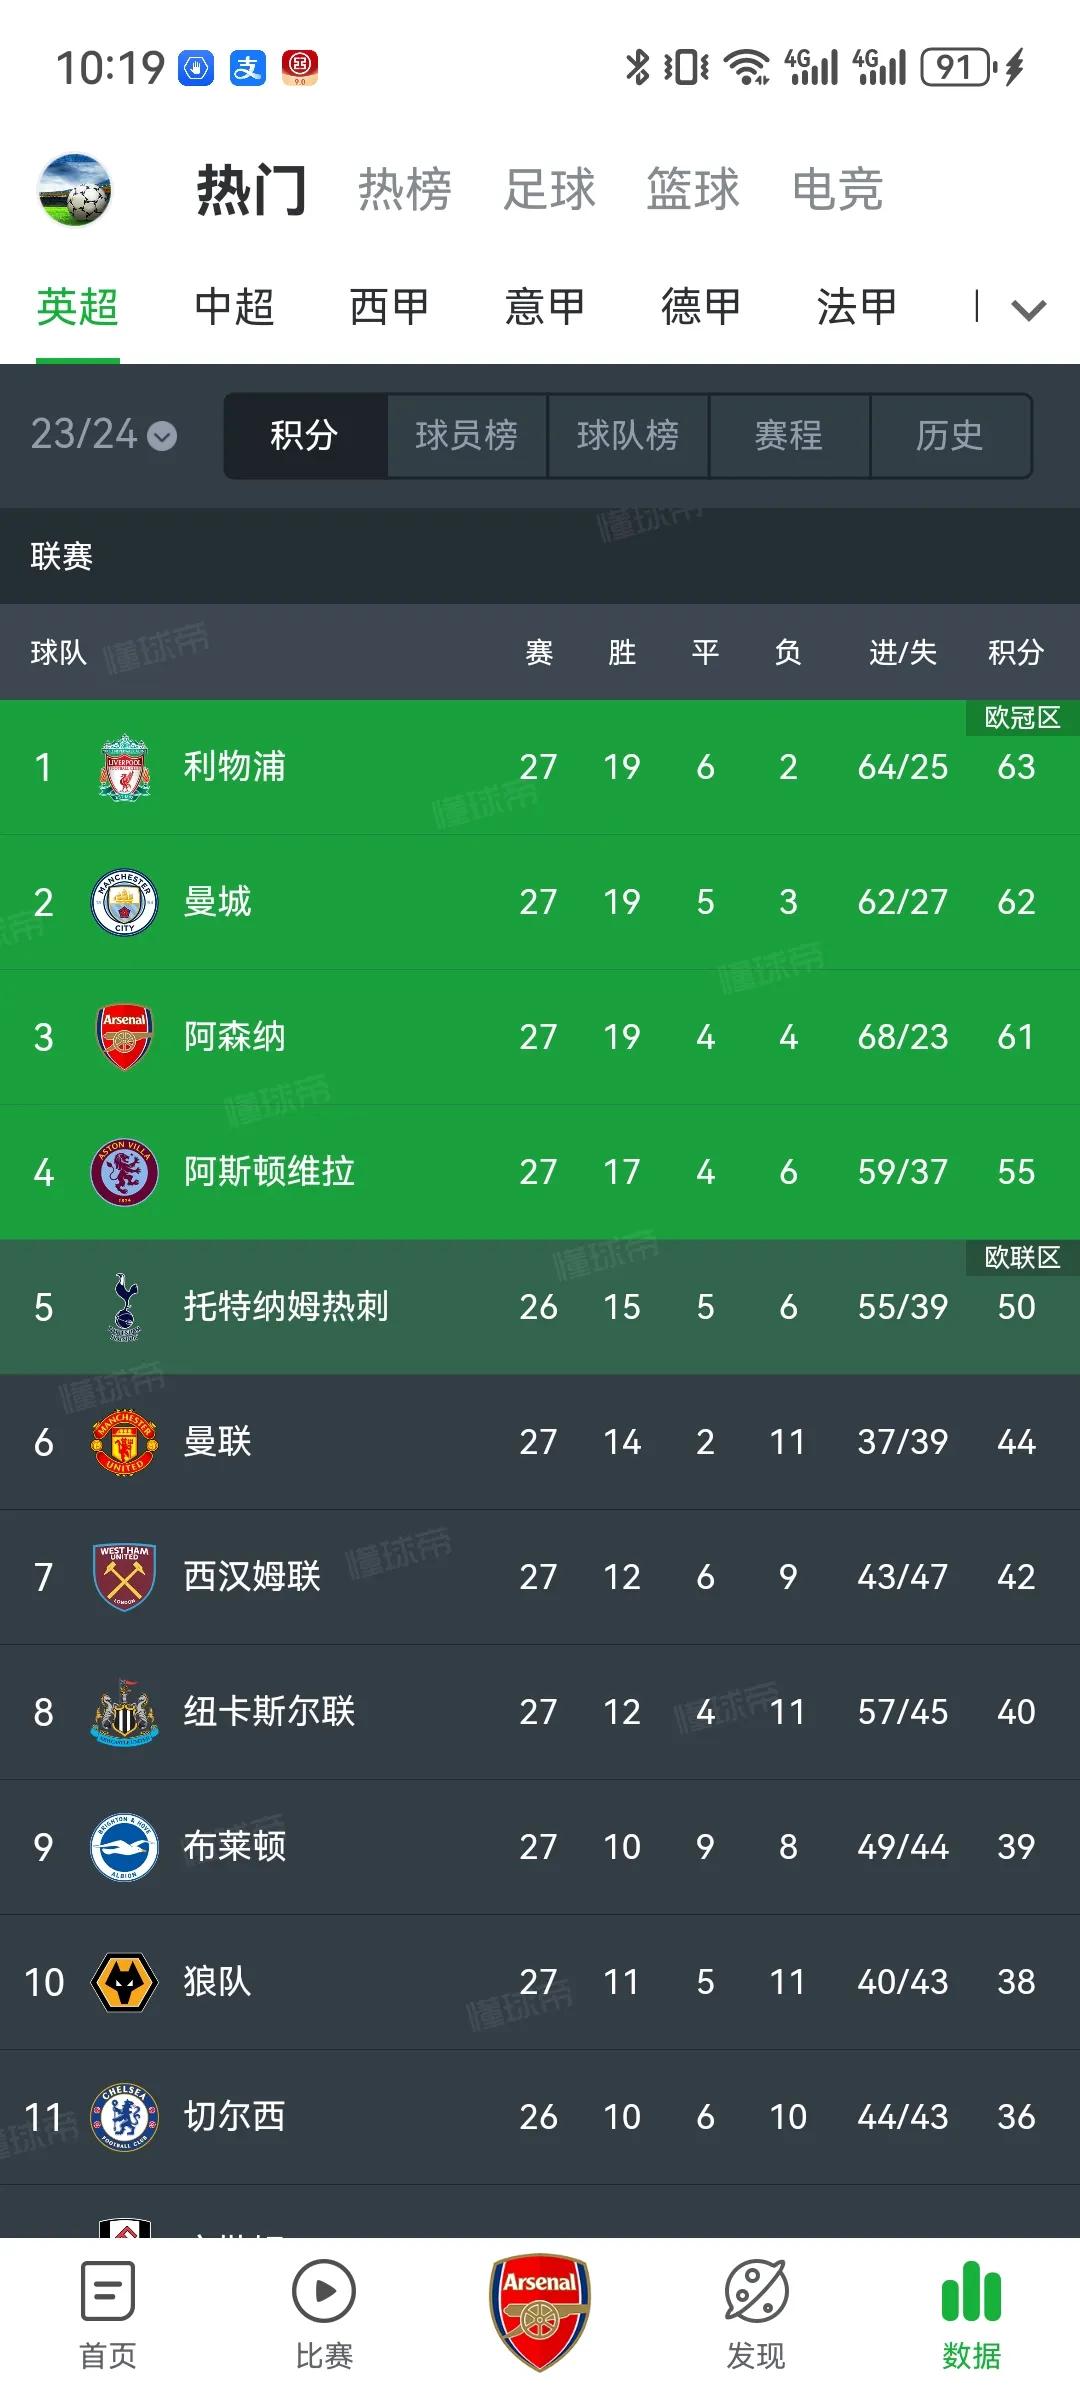Select the 球队榜 team rankings segment
This screenshot has width=1080, height=2388.
628,435
